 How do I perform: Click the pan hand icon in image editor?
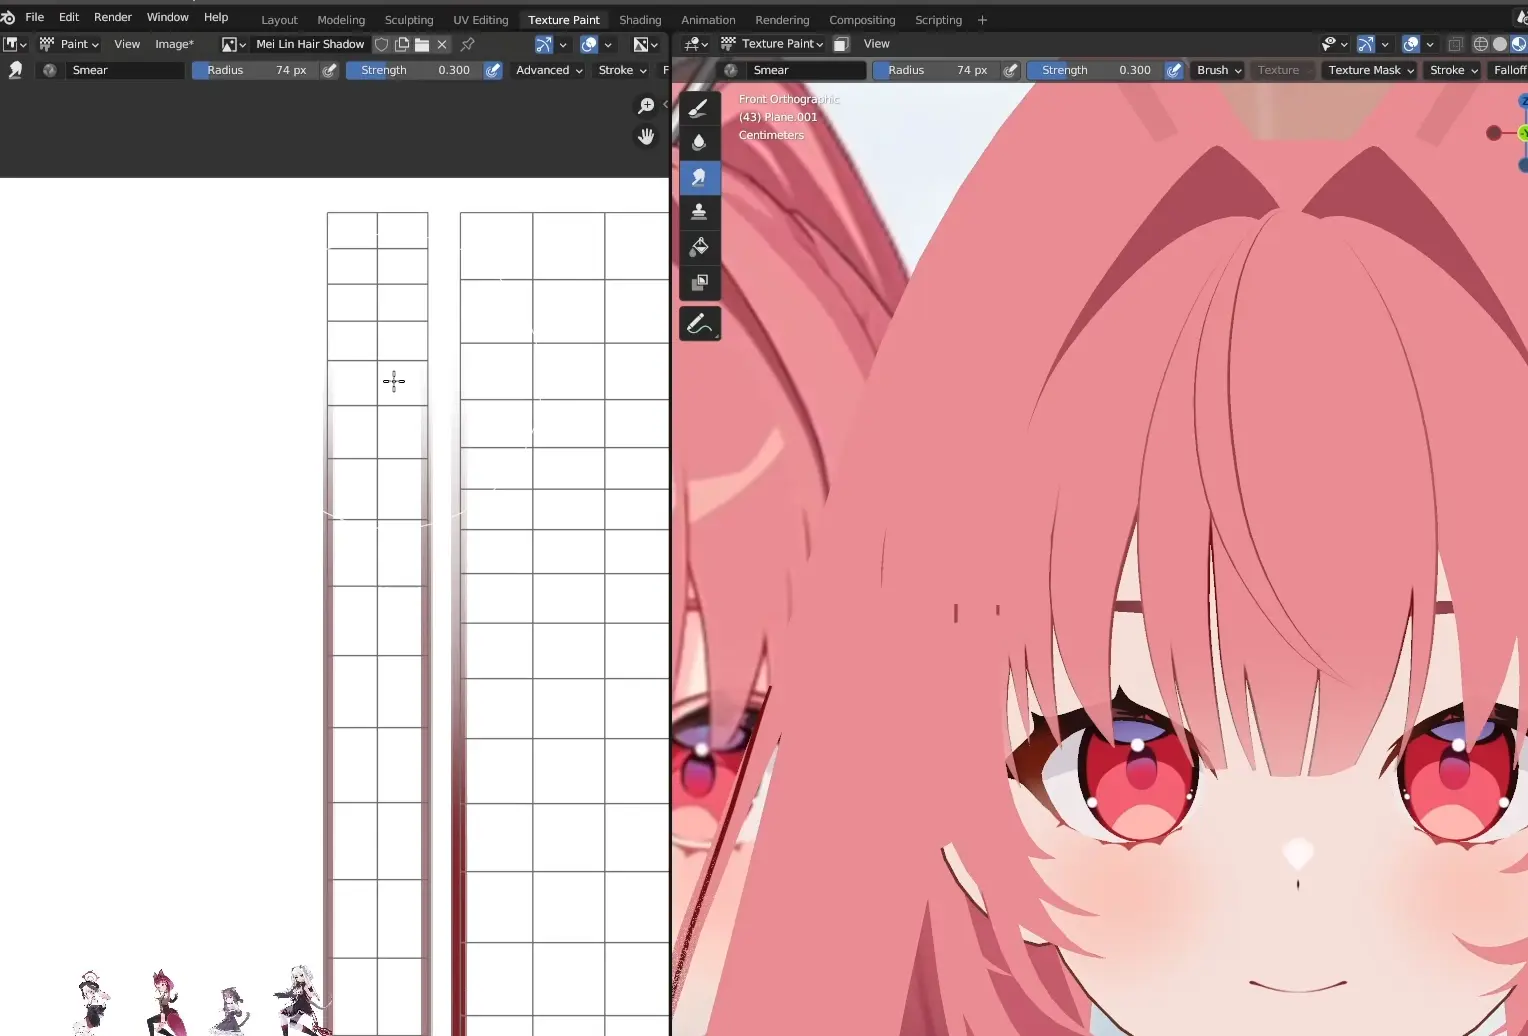[x=646, y=137]
